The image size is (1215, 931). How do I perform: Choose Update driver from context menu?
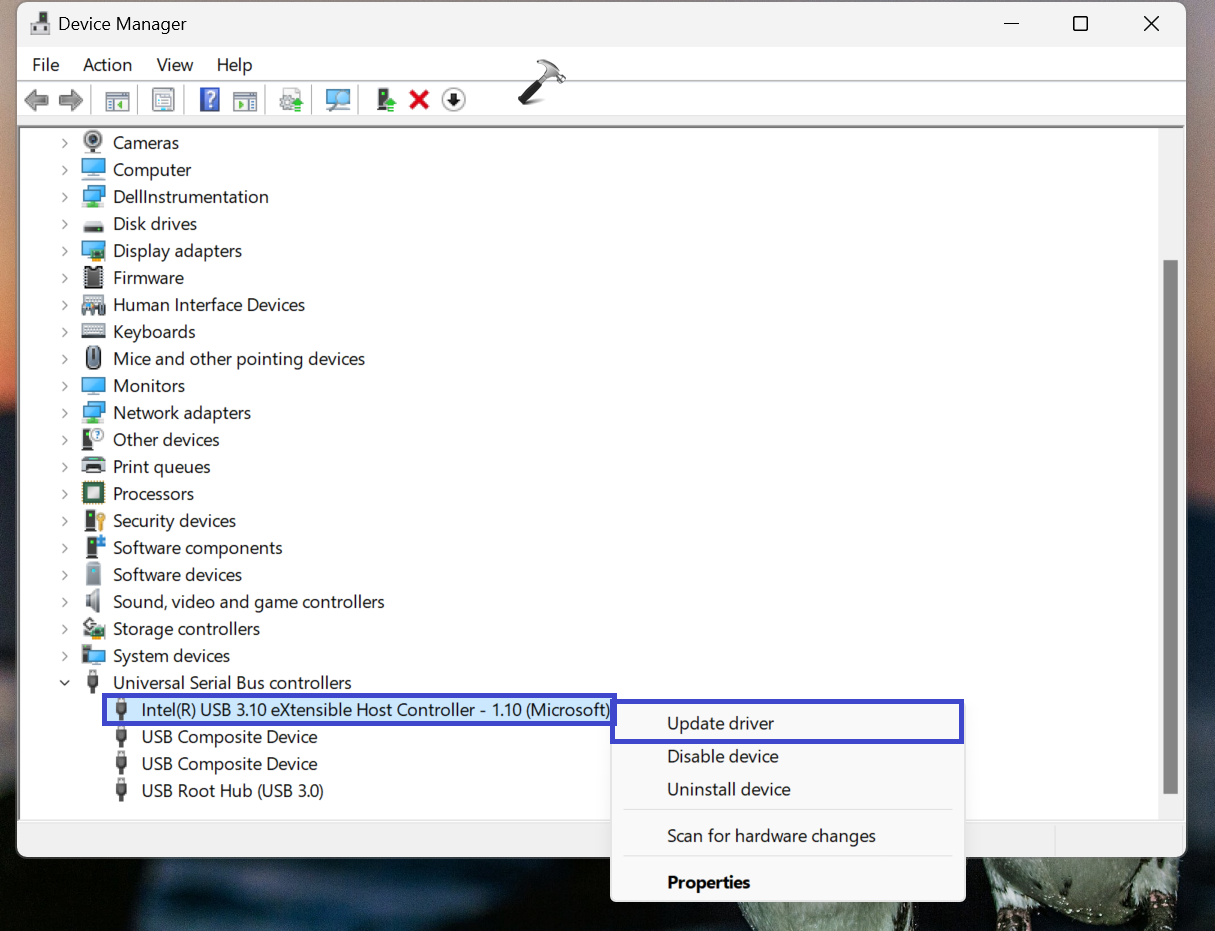point(720,724)
